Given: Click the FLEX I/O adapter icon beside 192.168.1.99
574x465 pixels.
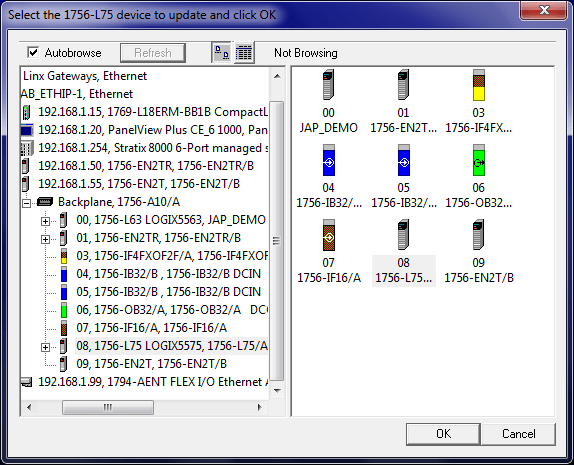Looking at the screenshot, I should 26,382.
